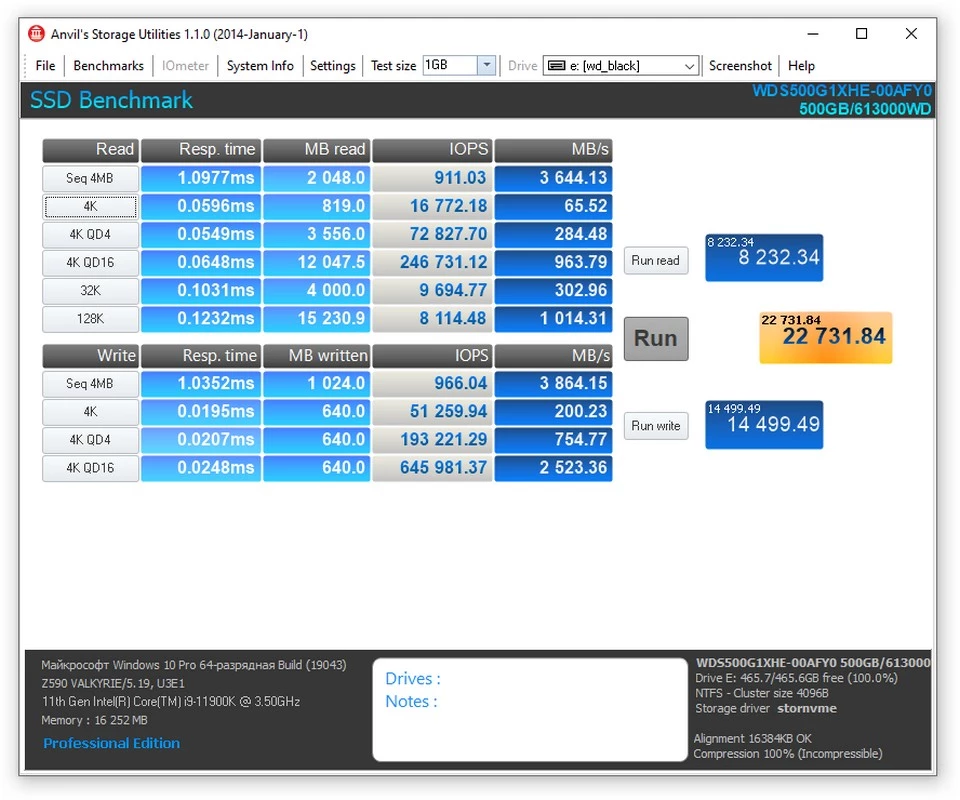Click response time 0.0549ms cell
The width and height of the screenshot is (960, 800).
click(x=201, y=234)
